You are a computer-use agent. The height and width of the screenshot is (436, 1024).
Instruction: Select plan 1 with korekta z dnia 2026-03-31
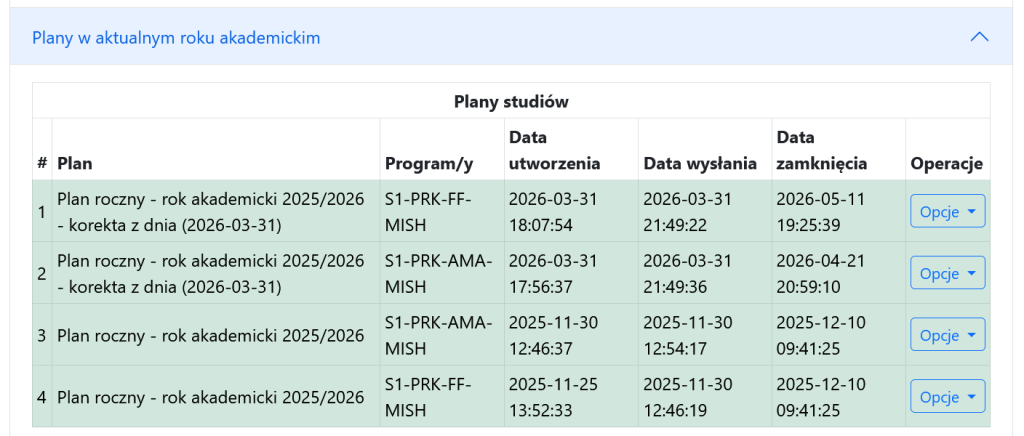pos(210,212)
